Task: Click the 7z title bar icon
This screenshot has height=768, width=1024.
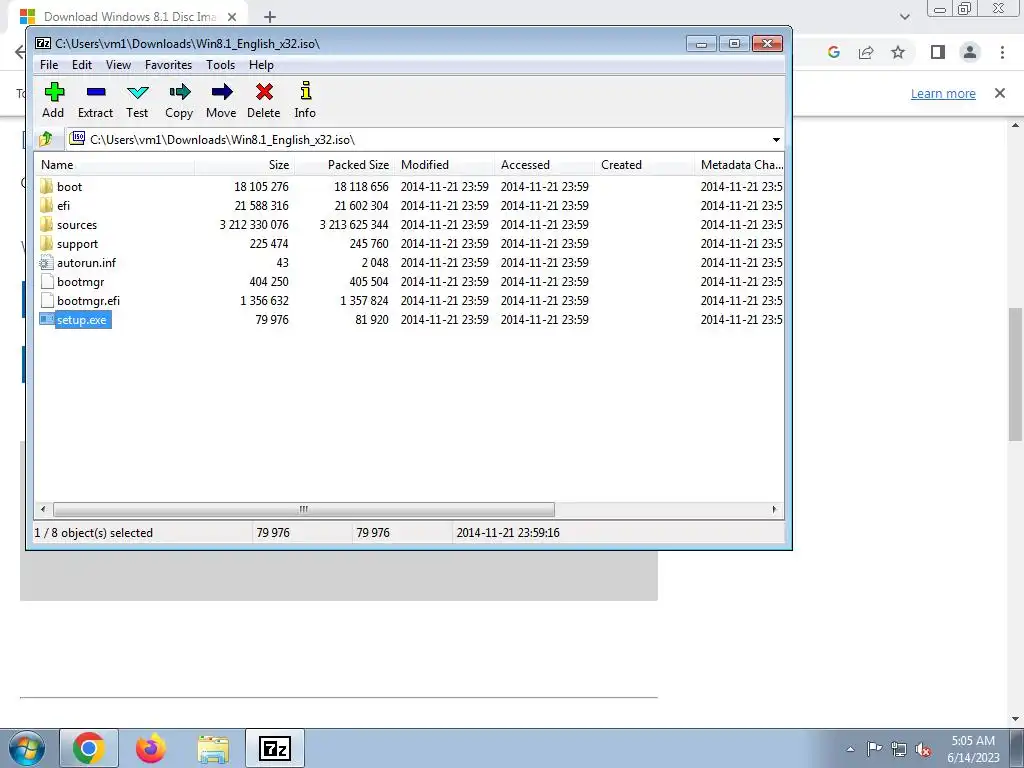Action: 42,43
